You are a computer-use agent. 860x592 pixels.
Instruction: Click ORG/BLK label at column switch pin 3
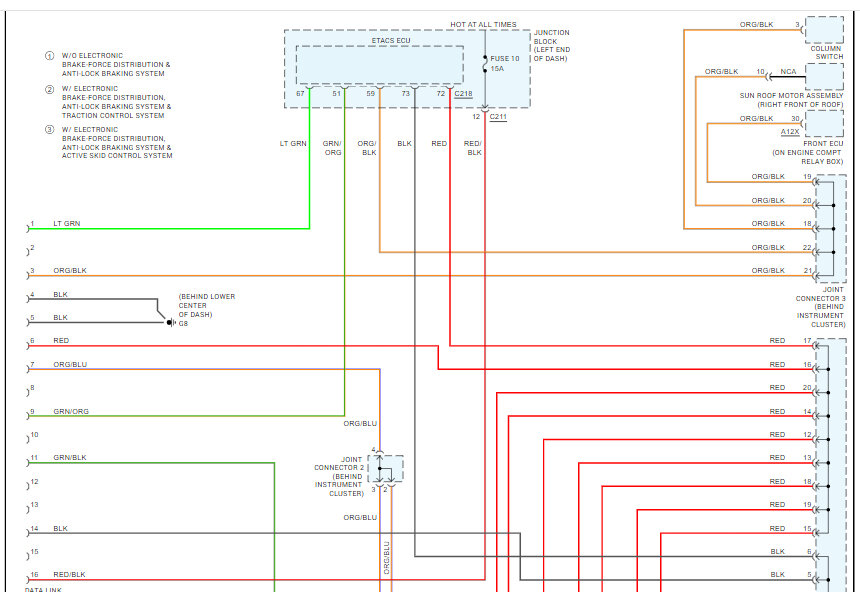coord(756,25)
